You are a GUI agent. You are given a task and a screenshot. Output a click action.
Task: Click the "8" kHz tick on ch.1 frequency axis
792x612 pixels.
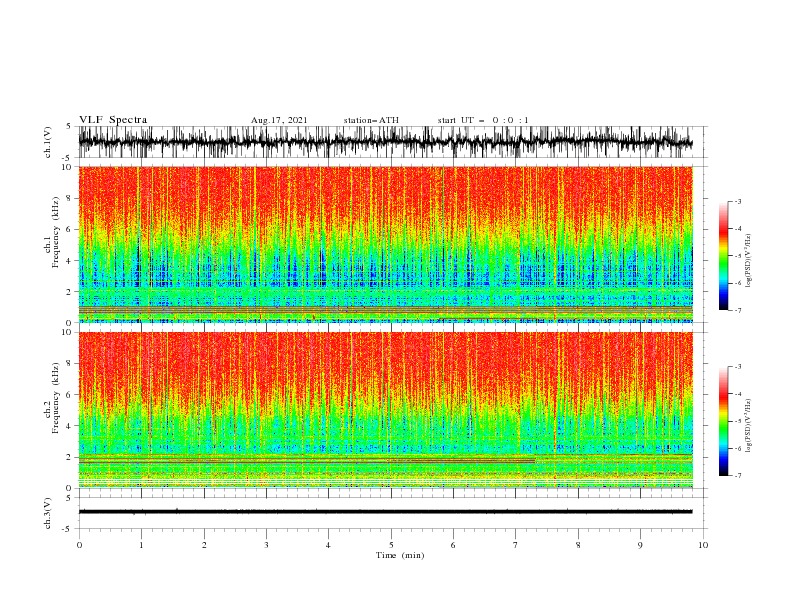coord(70,198)
